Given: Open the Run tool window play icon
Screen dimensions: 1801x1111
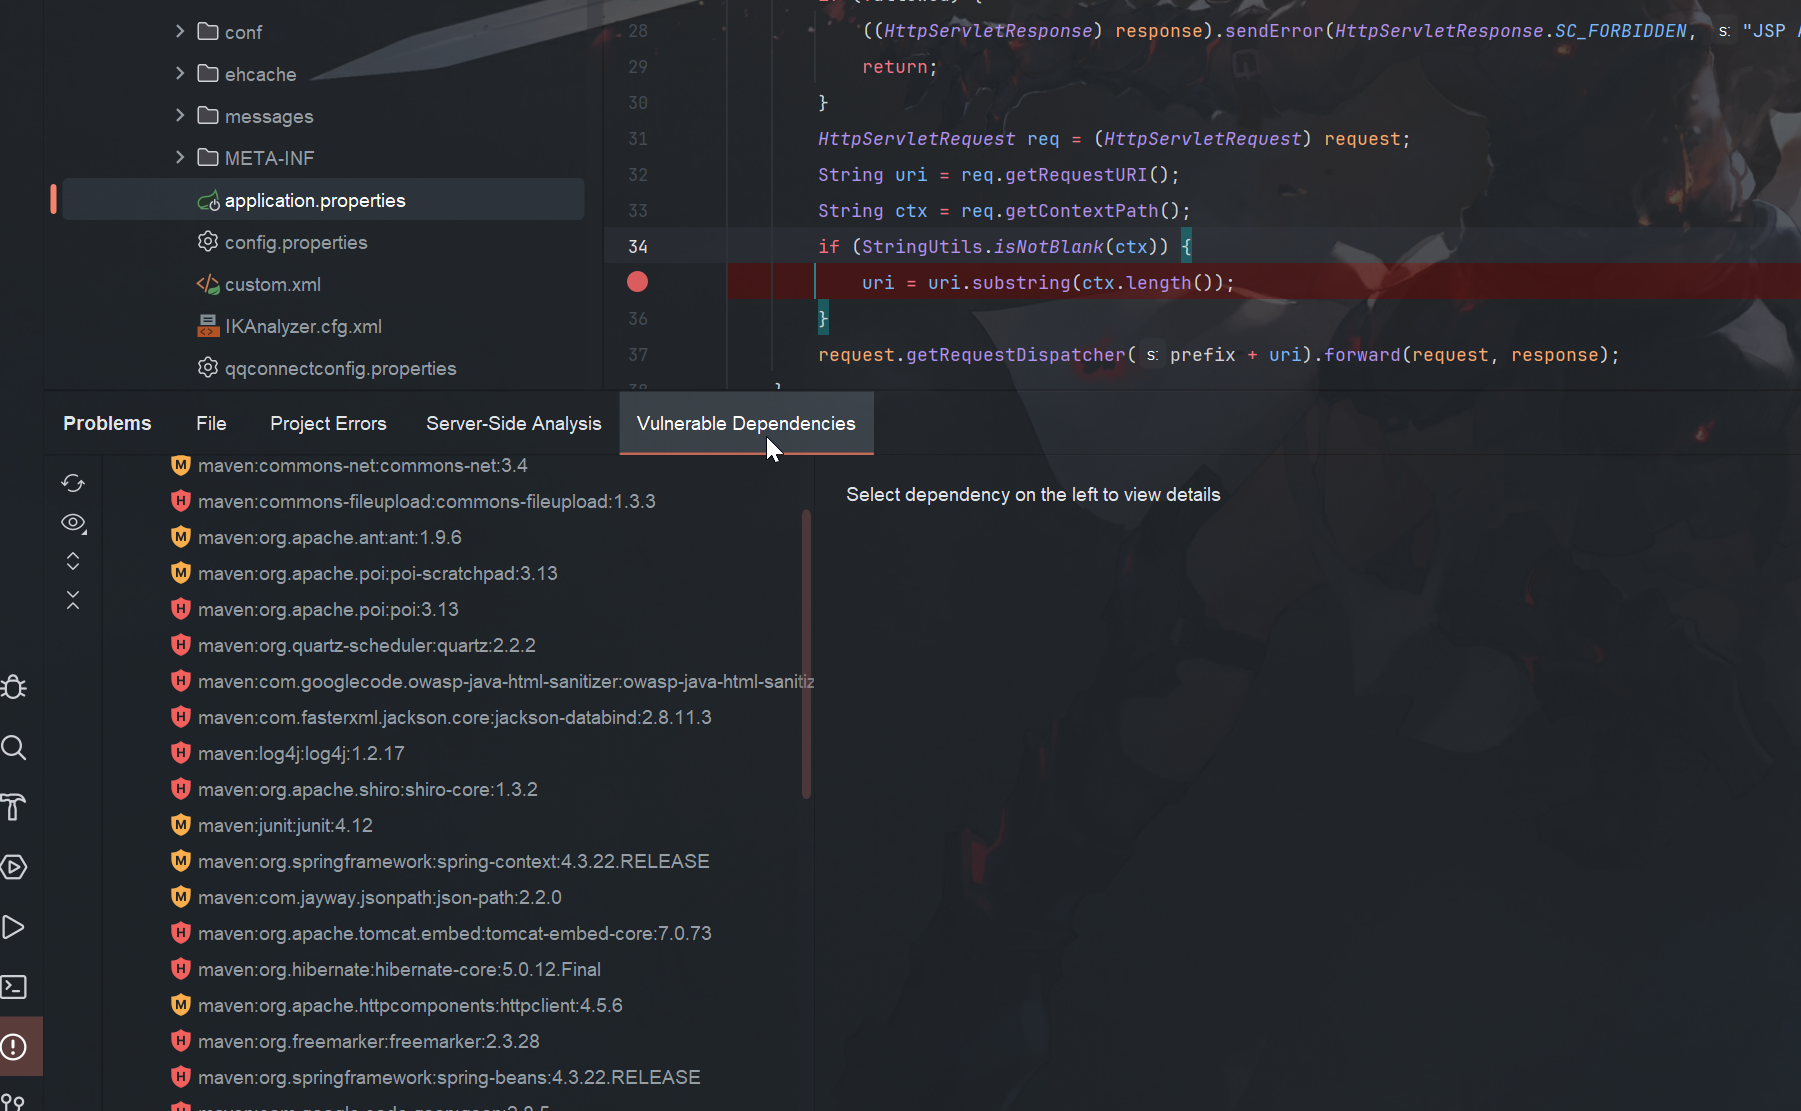Looking at the screenshot, I should point(14,927).
